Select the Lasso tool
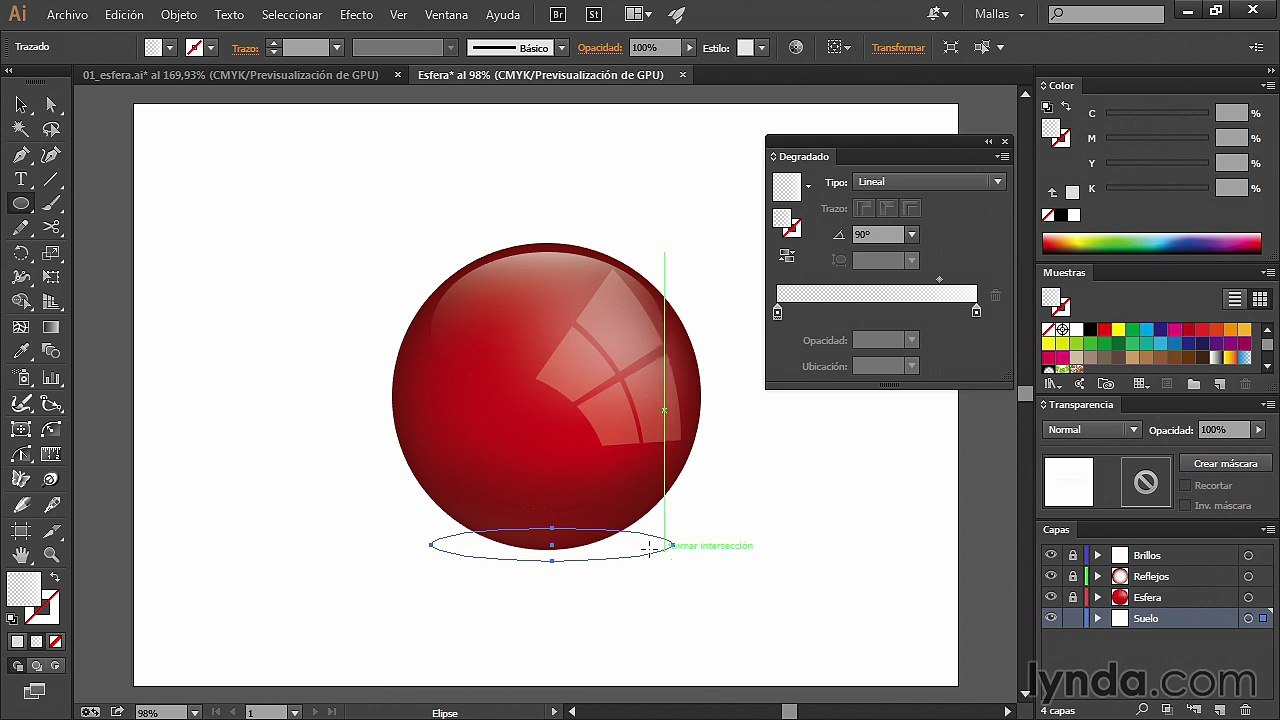The height and width of the screenshot is (720, 1280). click(51, 129)
